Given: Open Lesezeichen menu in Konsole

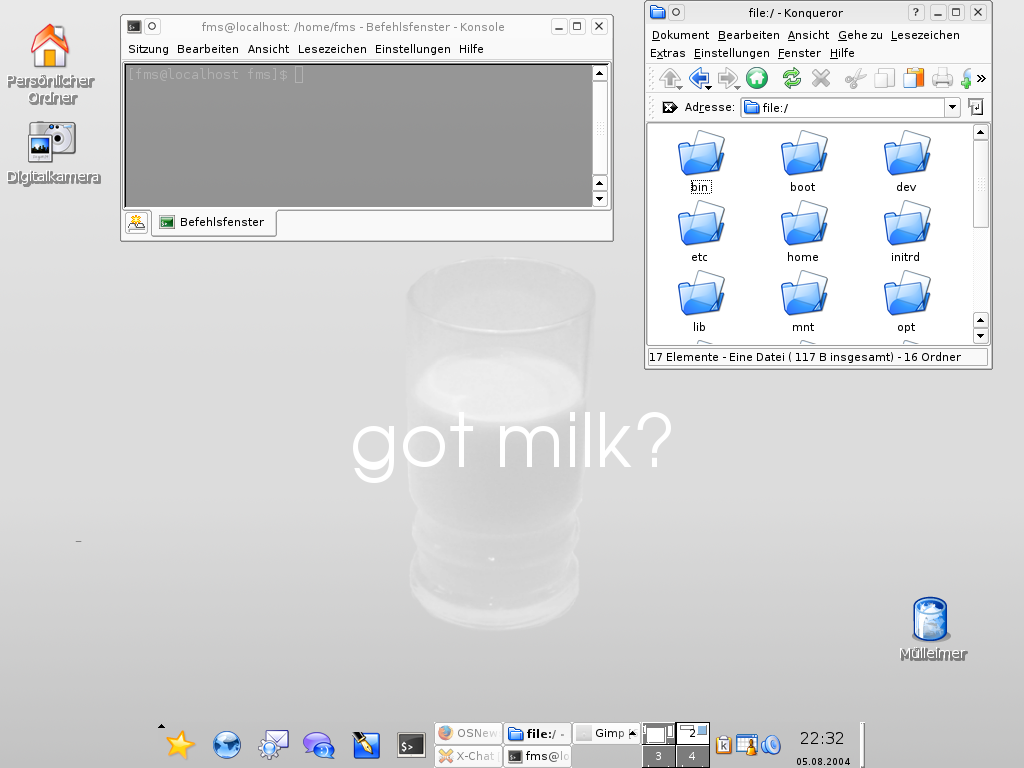Looking at the screenshot, I should (x=332, y=49).
